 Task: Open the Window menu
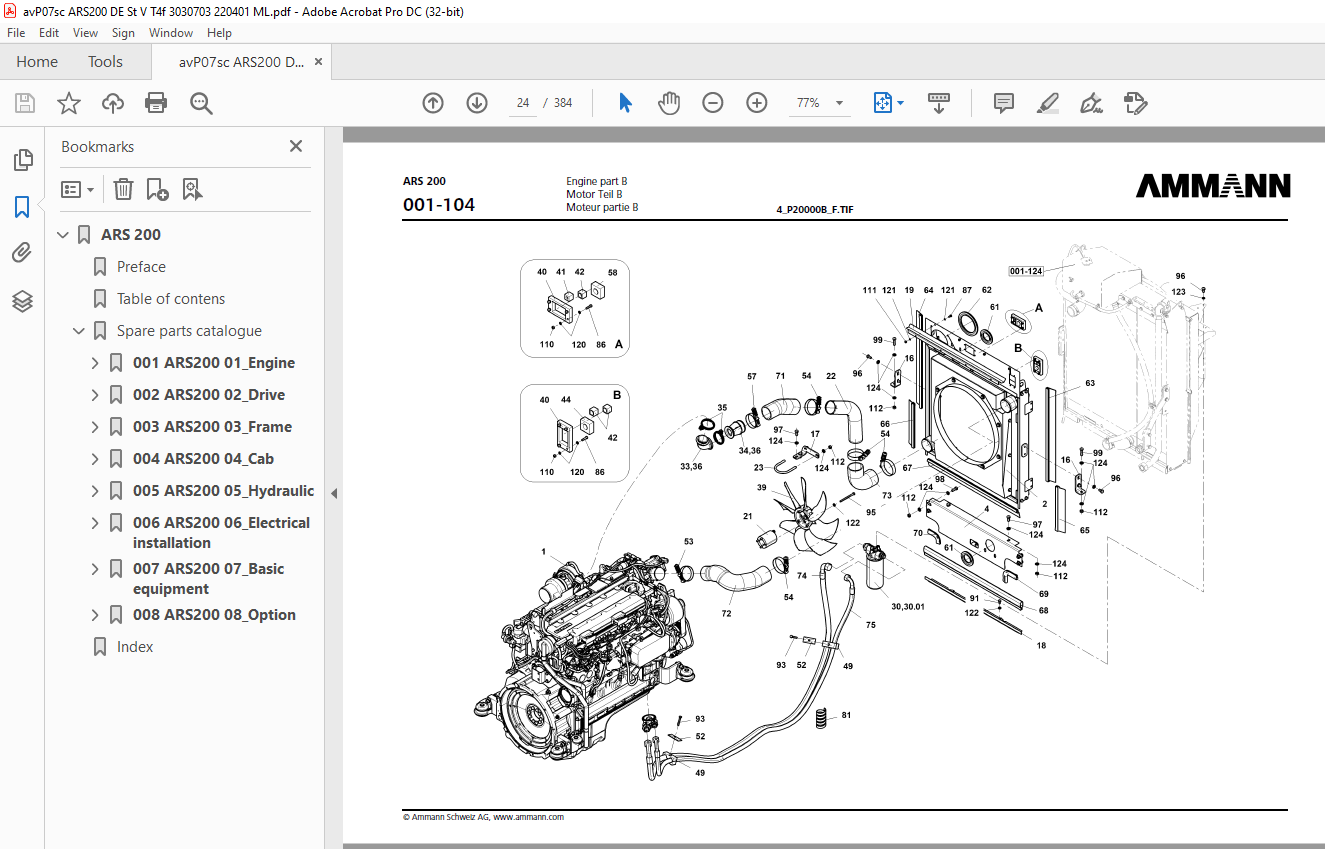click(x=171, y=33)
